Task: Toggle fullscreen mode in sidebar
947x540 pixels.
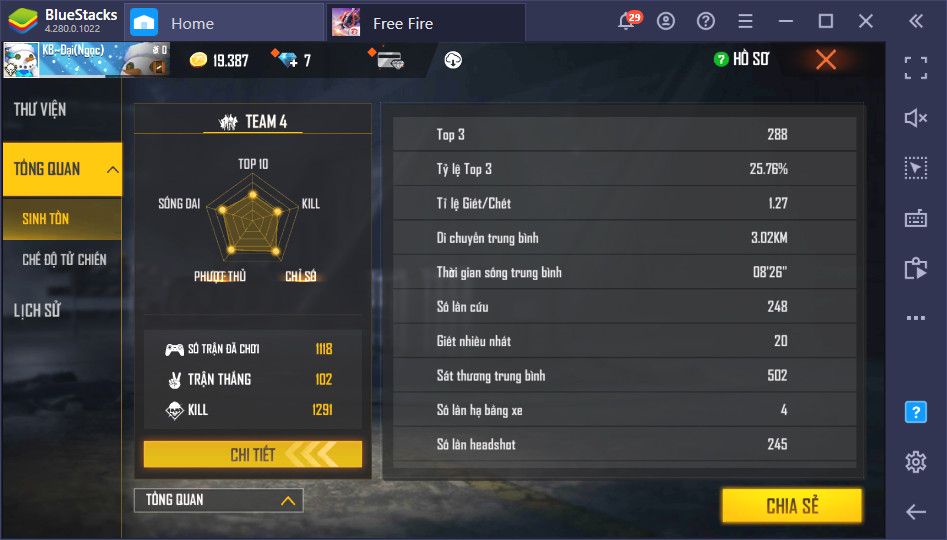Action: click(916, 68)
